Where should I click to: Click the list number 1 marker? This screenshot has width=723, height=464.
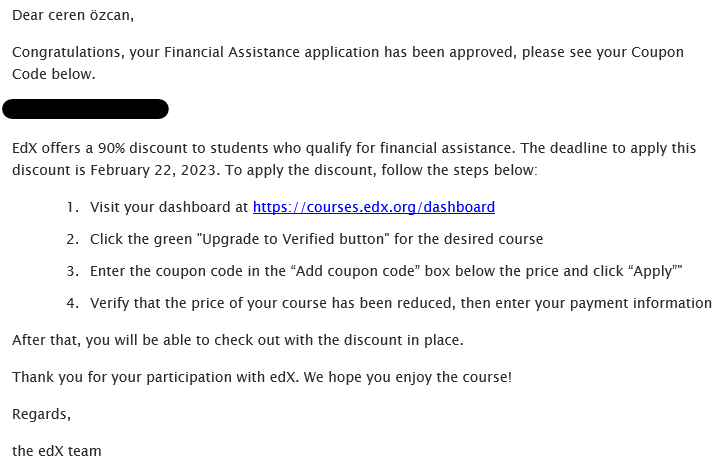pos(72,207)
